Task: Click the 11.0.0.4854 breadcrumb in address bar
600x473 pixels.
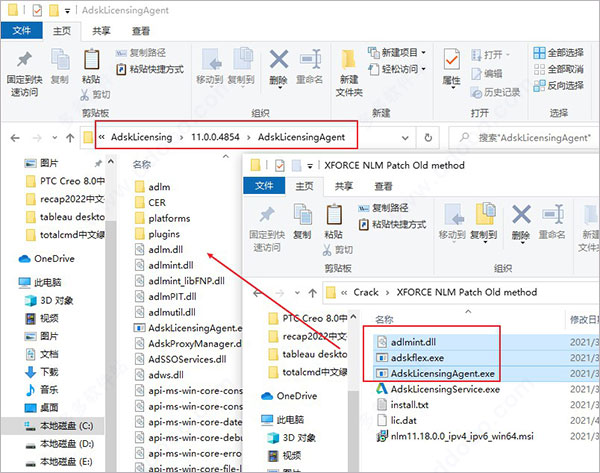Action: (x=215, y=137)
